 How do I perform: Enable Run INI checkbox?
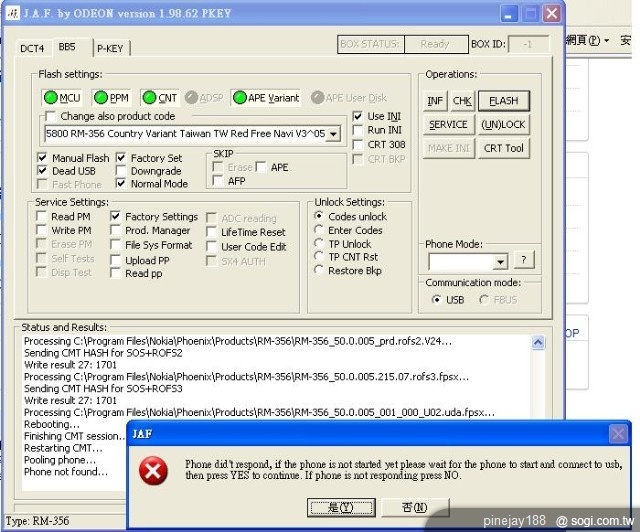(358, 130)
